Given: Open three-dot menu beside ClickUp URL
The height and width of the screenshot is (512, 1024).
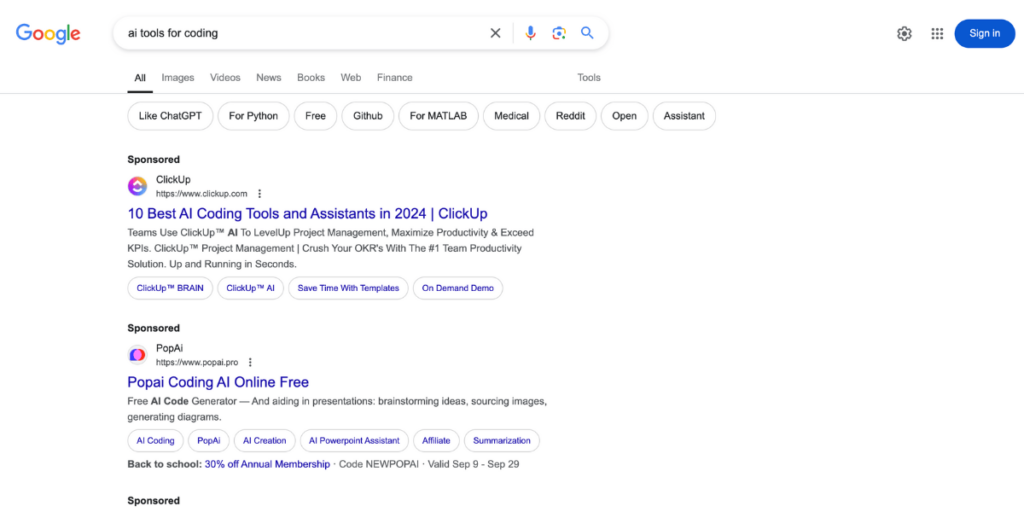Looking at the screenshot, I should [x=260, y=194].
